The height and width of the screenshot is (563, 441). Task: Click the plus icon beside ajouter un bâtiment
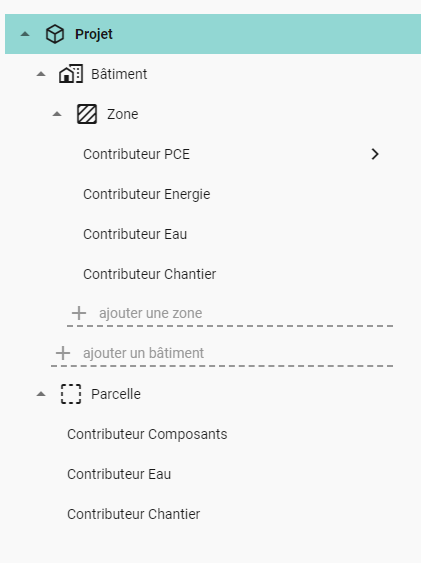pyautogui.click(x=63, y=353)
